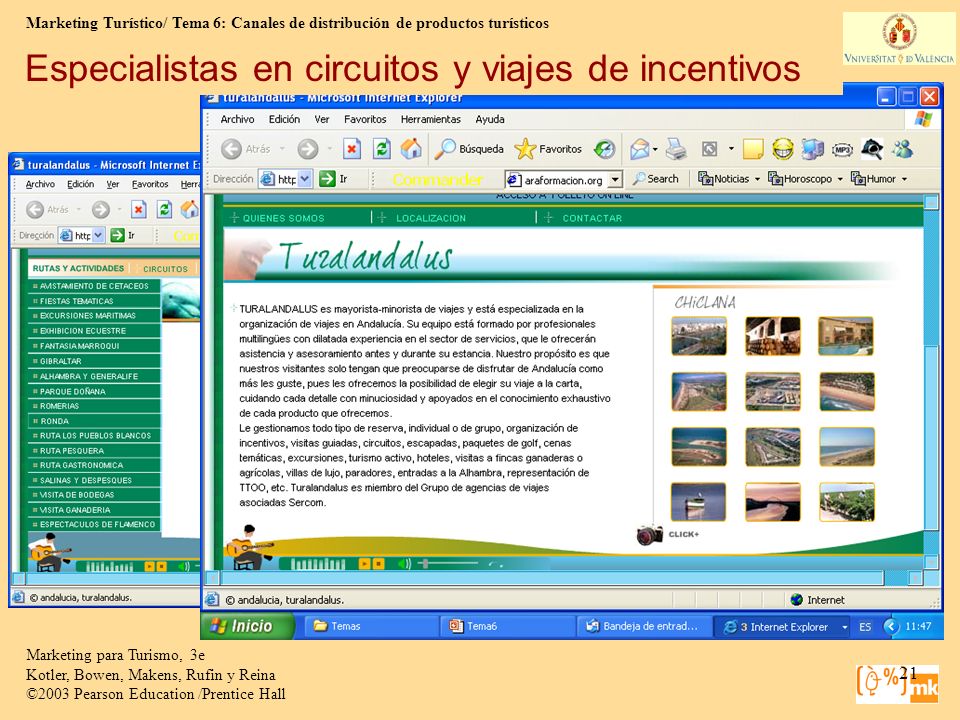Click the ES language indicator in tray

coord(864,626)
